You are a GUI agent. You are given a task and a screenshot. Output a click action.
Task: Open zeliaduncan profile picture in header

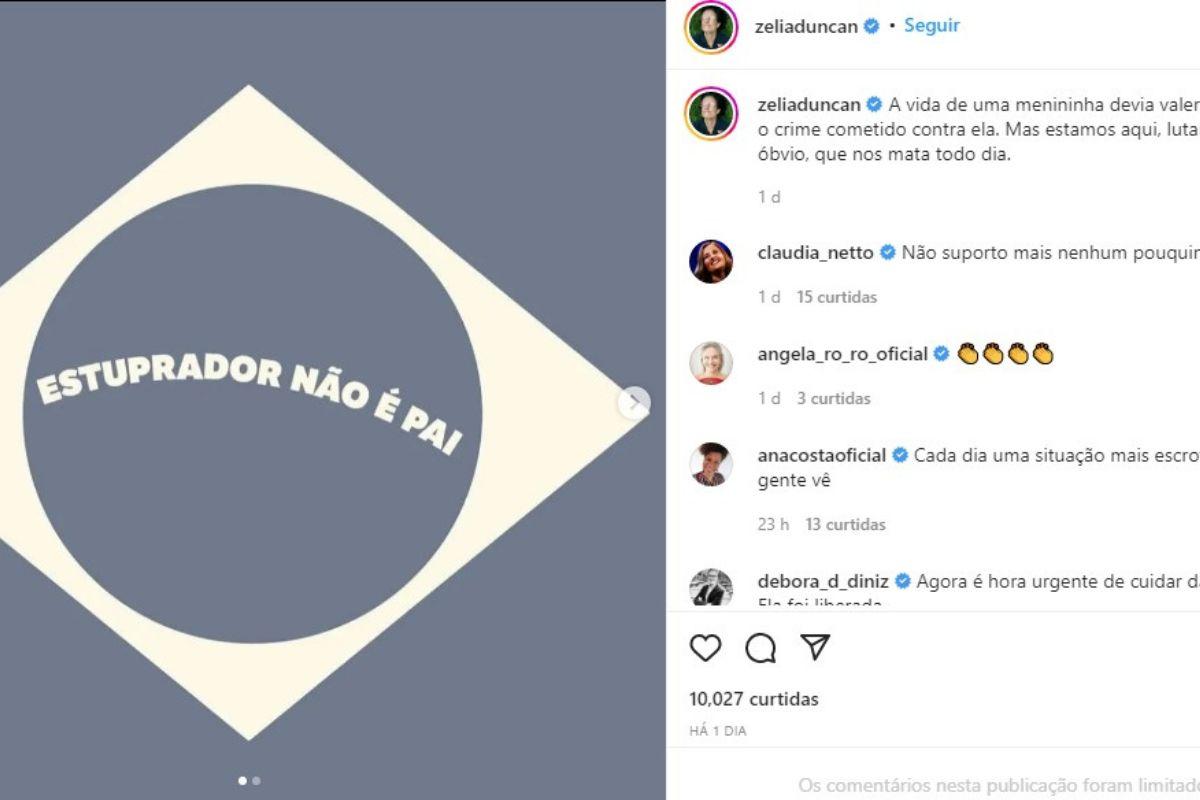711,27
